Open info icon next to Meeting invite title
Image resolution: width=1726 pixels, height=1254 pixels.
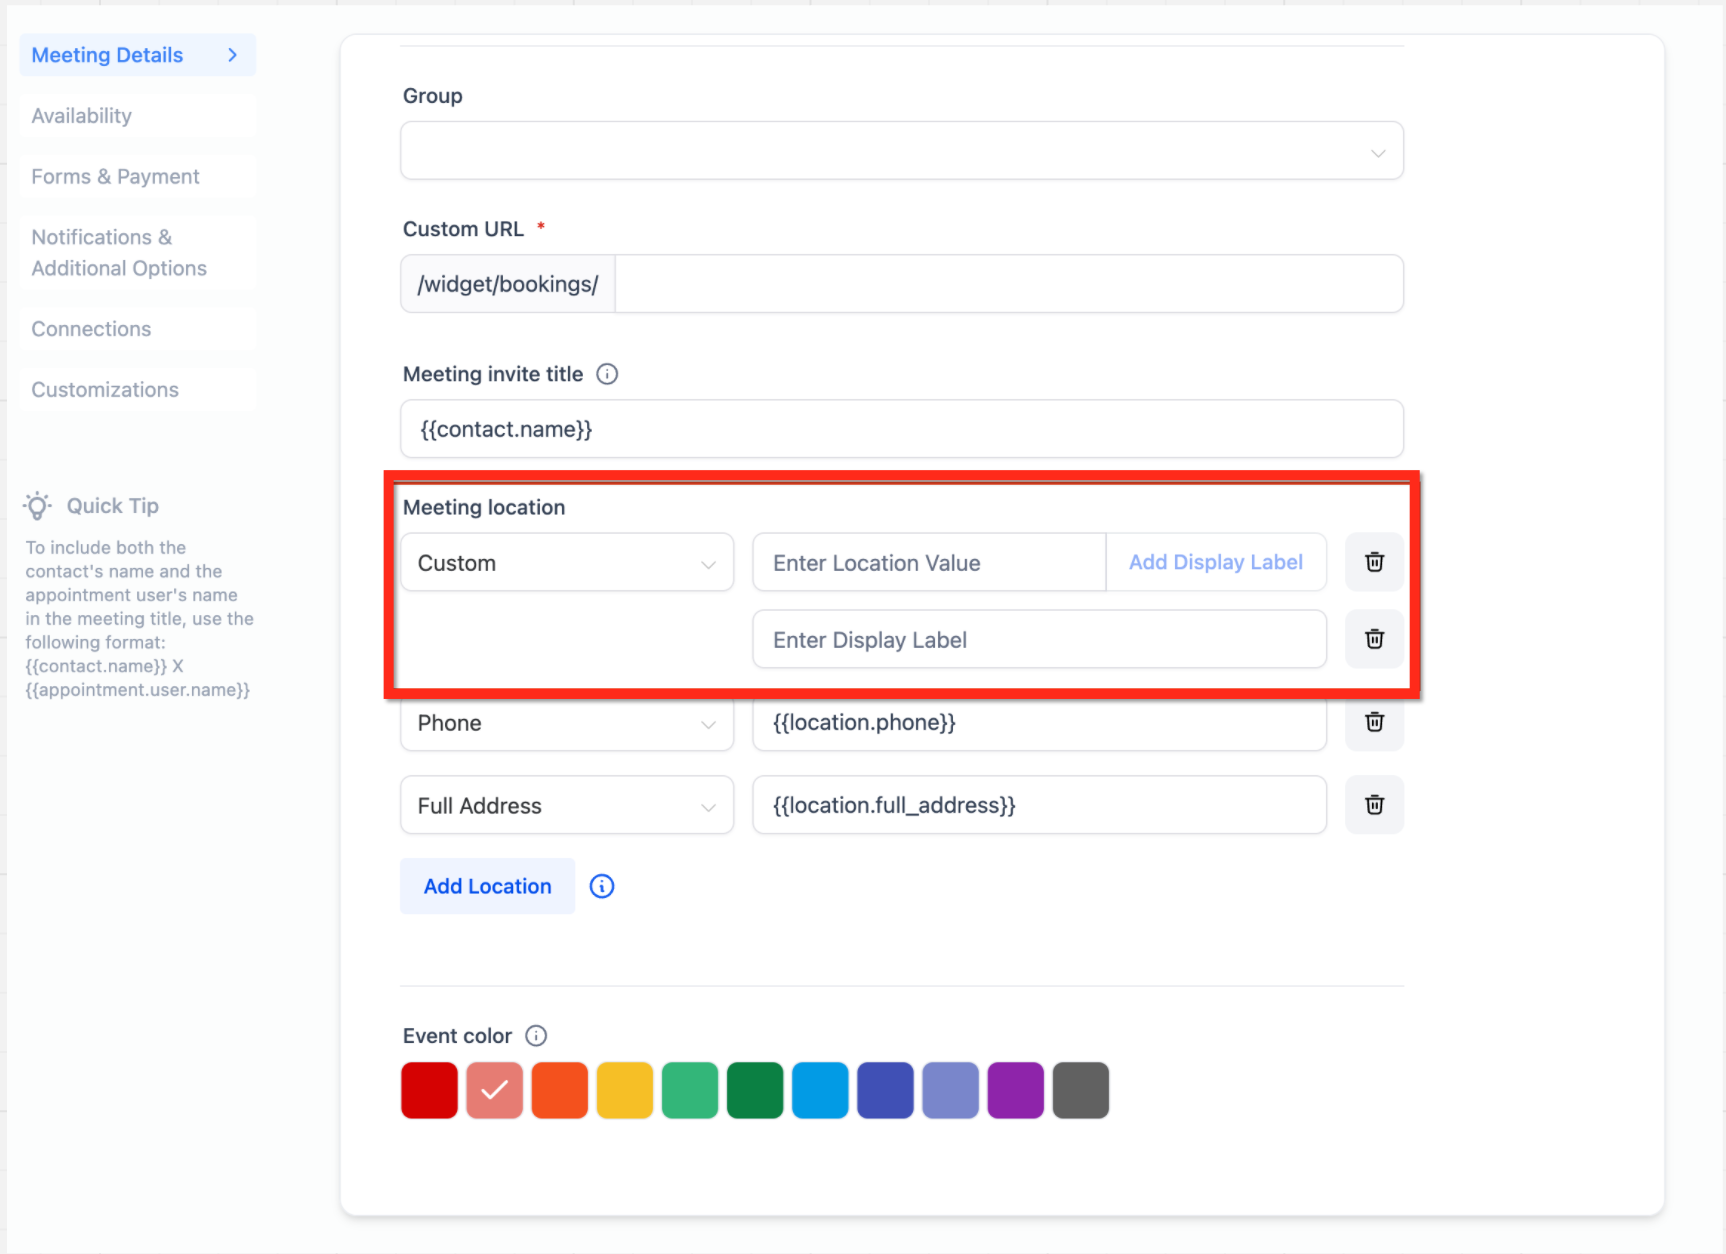coord(607,374)
